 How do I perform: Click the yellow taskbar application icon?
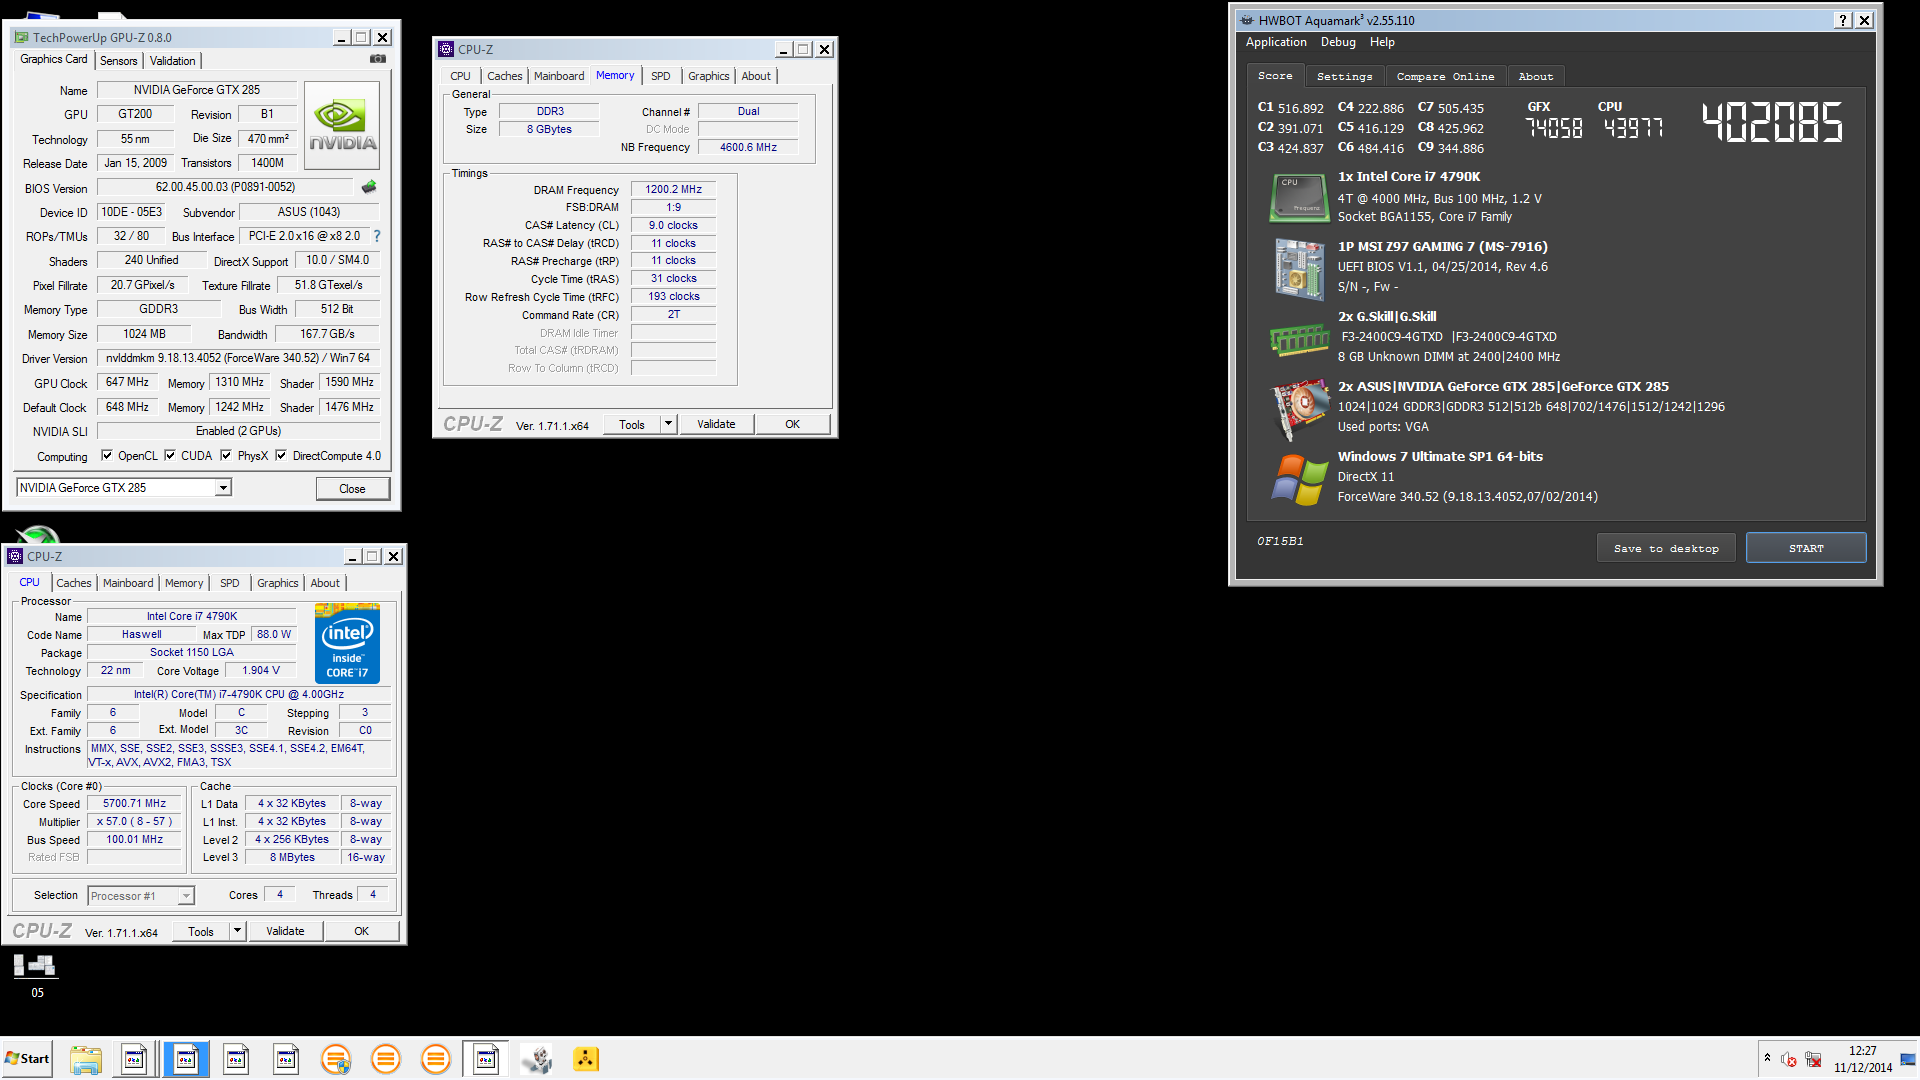[x=586, y=1059]
